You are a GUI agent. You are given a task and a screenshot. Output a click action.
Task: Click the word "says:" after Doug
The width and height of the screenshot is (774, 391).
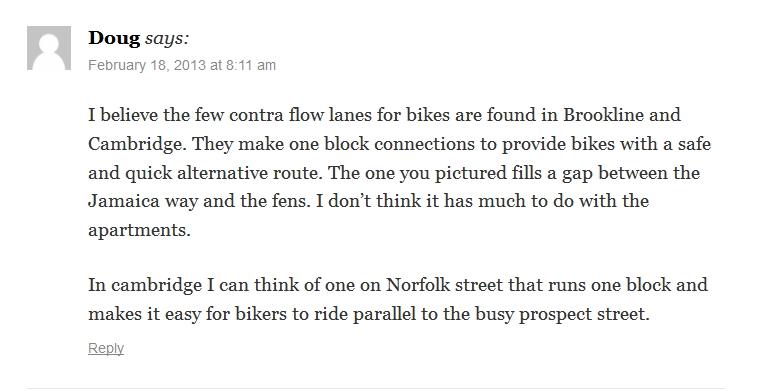[167, 39]
